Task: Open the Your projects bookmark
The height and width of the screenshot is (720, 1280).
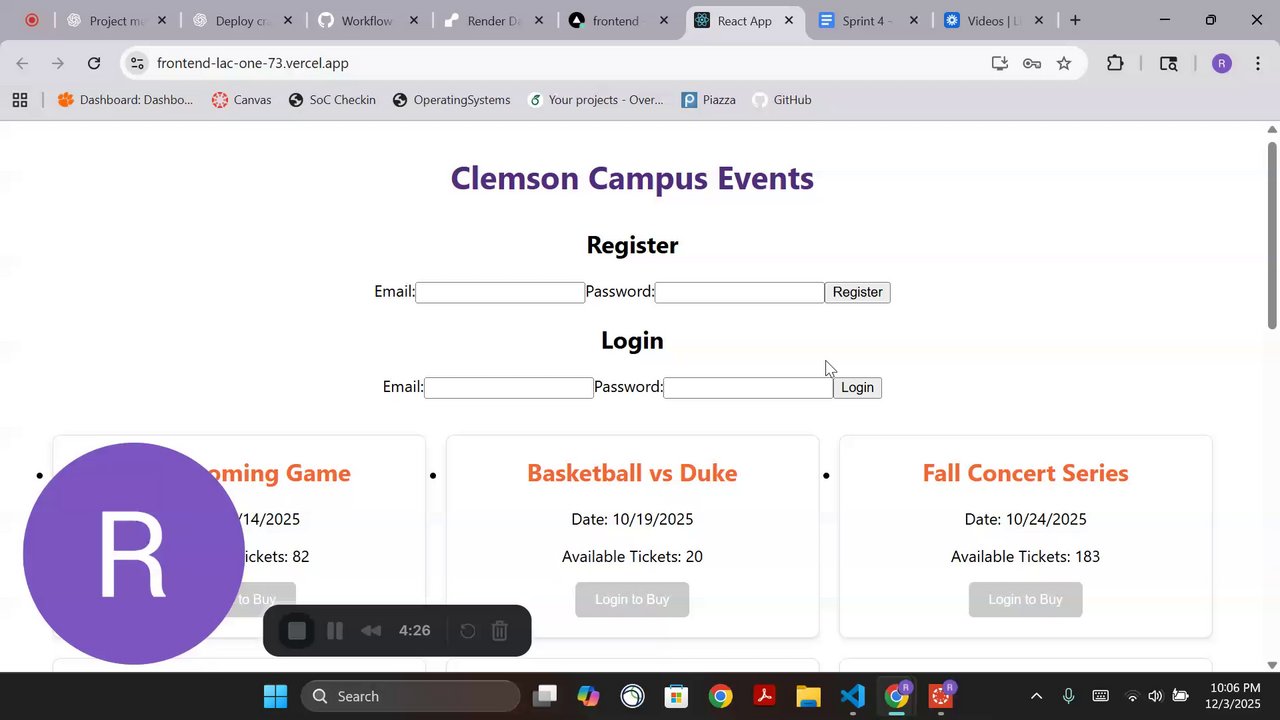Action: click(595, 100)
